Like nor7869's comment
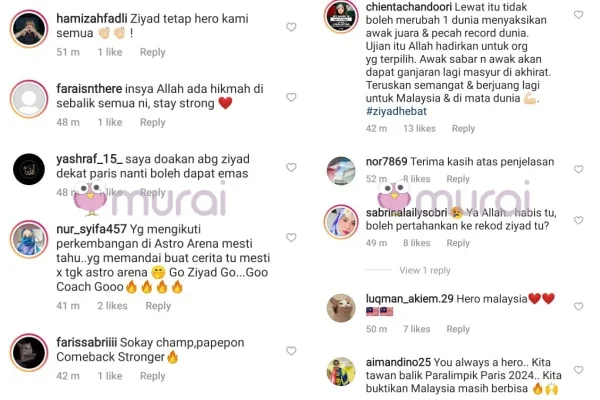This screenshot has width=600, height=400. [578, 169]
